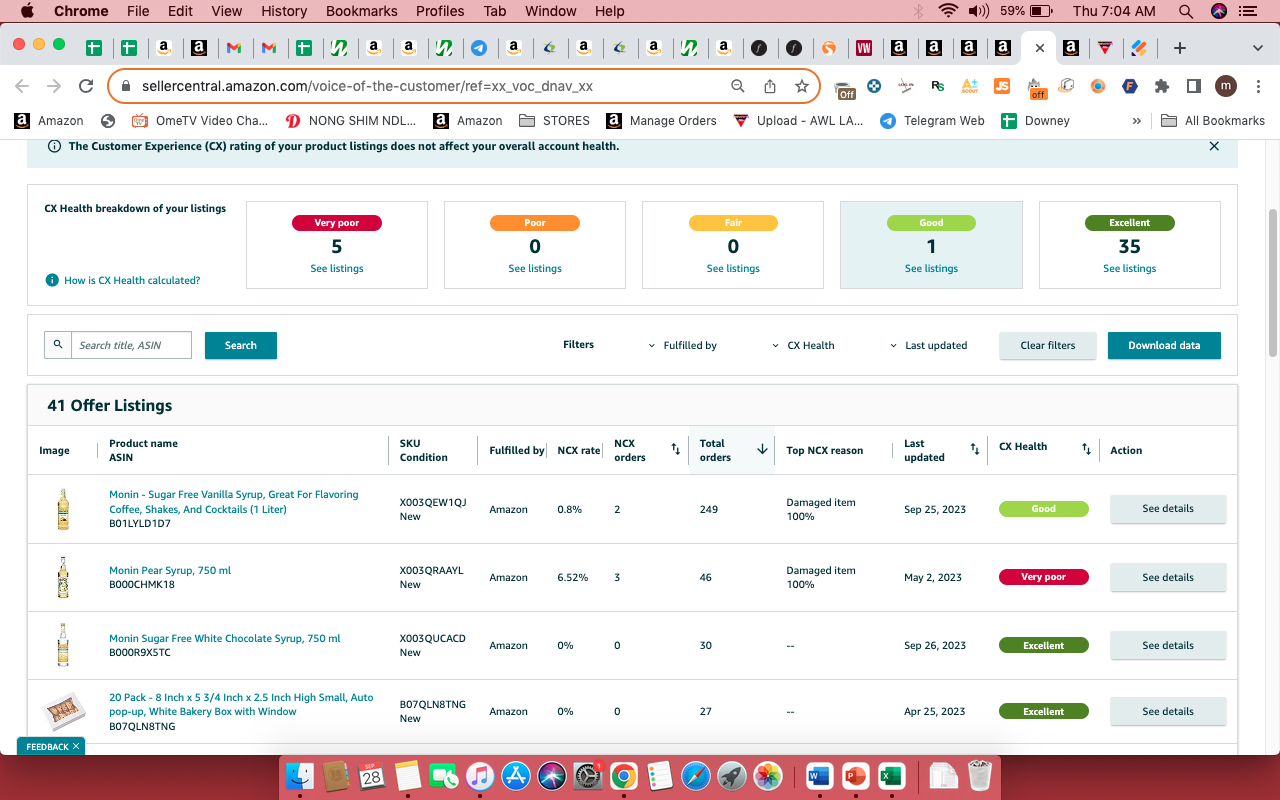This screenshot has height=800, width=1280.
Task: Click the info icon next to How is CX Health calculated
Action: click(52, 280)
